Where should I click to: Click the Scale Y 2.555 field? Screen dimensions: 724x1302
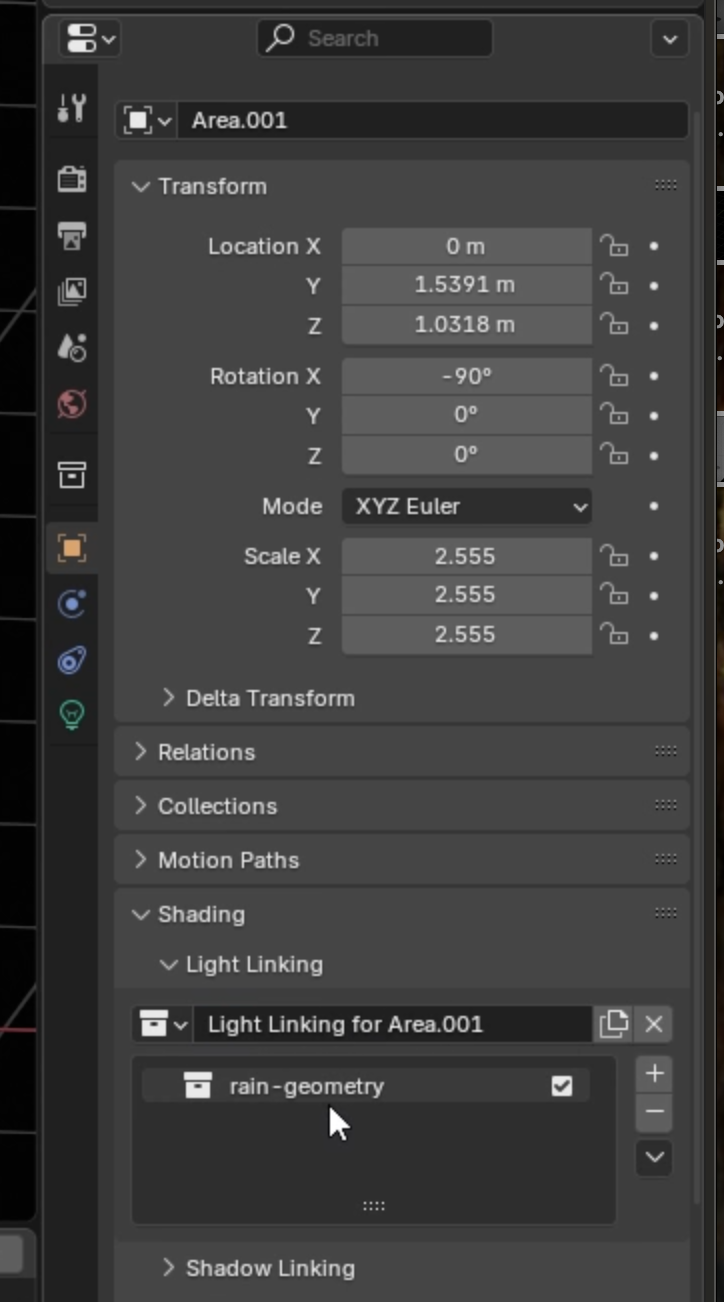[x=466, y=595]
